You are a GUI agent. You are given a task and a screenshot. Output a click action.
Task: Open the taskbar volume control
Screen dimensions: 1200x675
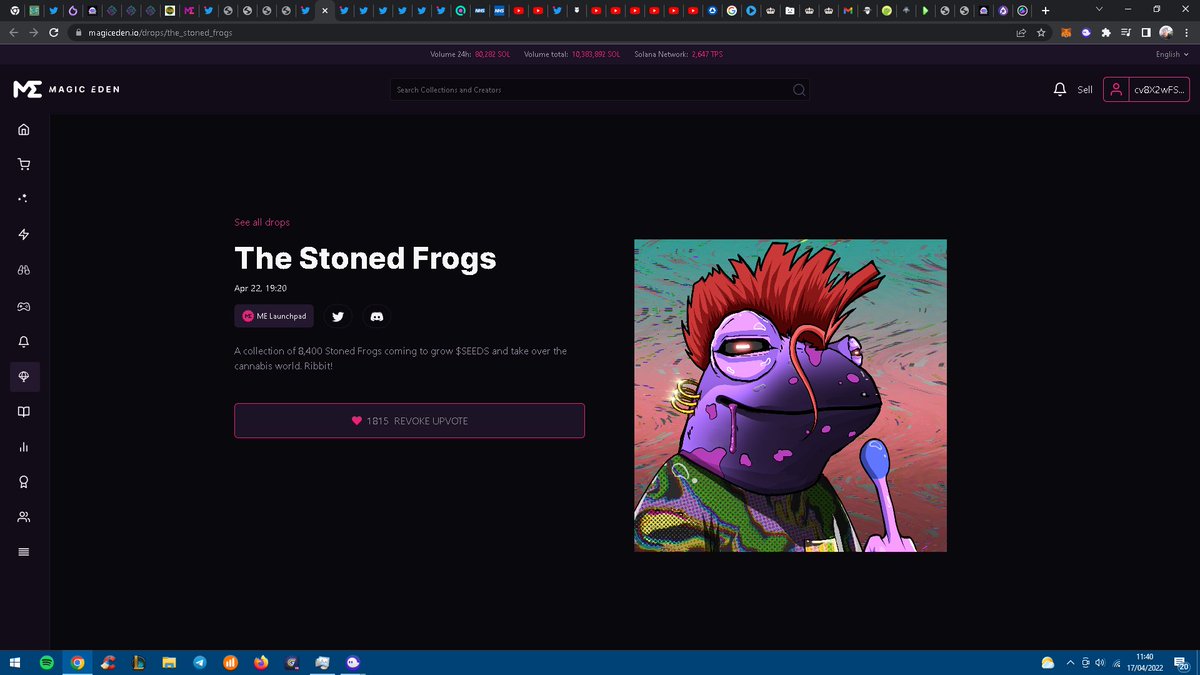point(1100,662)
